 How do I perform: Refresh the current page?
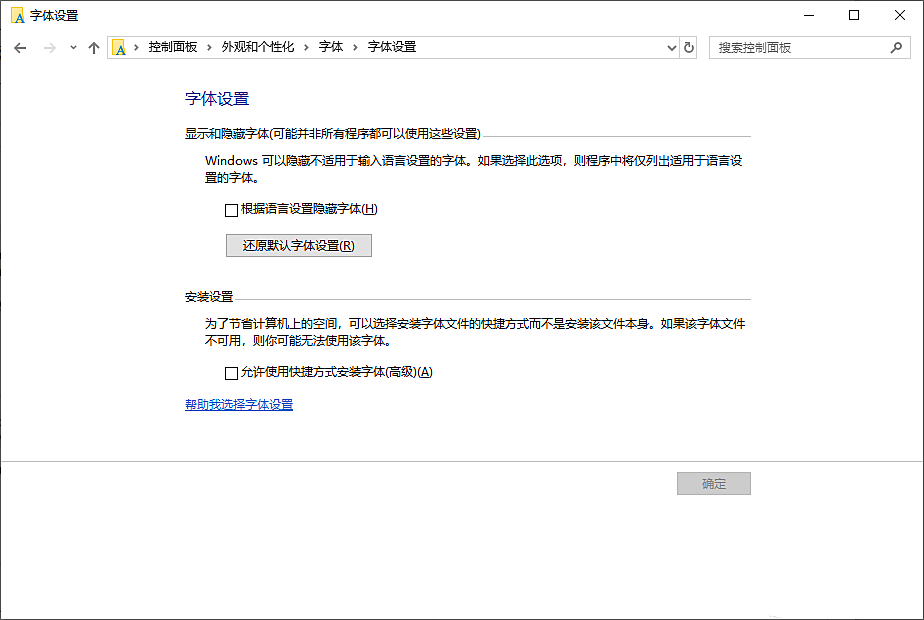coord(689,46)
